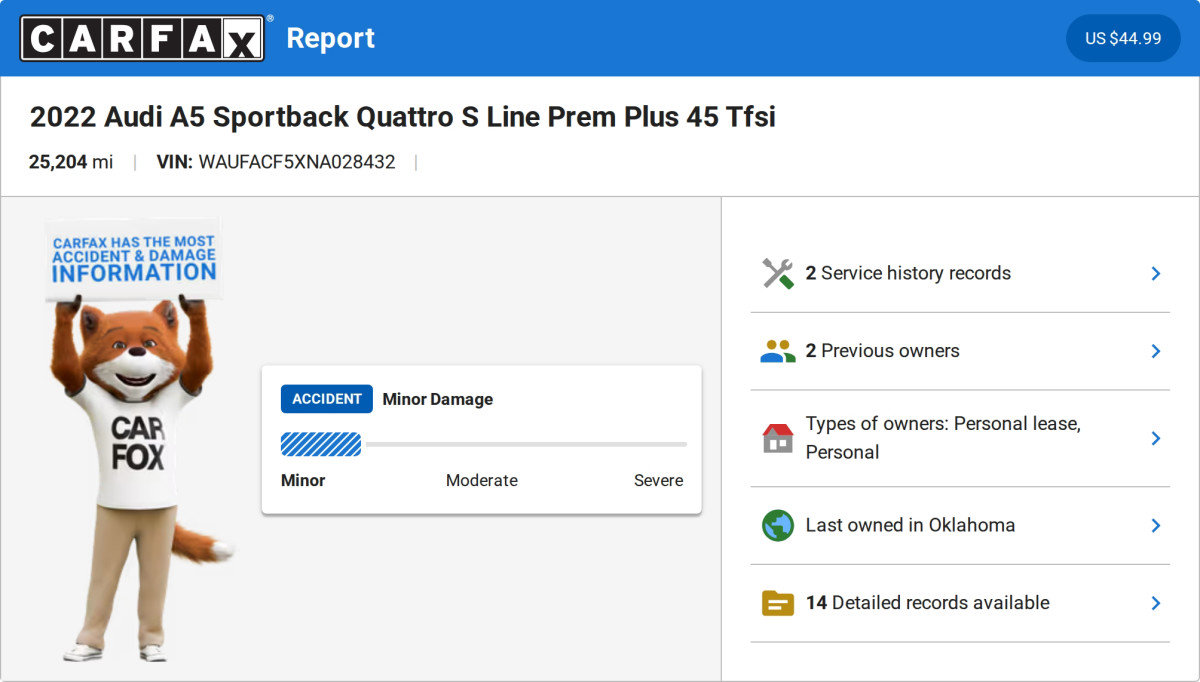Click the Audi A5 Sportback vehicle title
The width and height of the screenshot is (1200, 682).
[402, 117]
